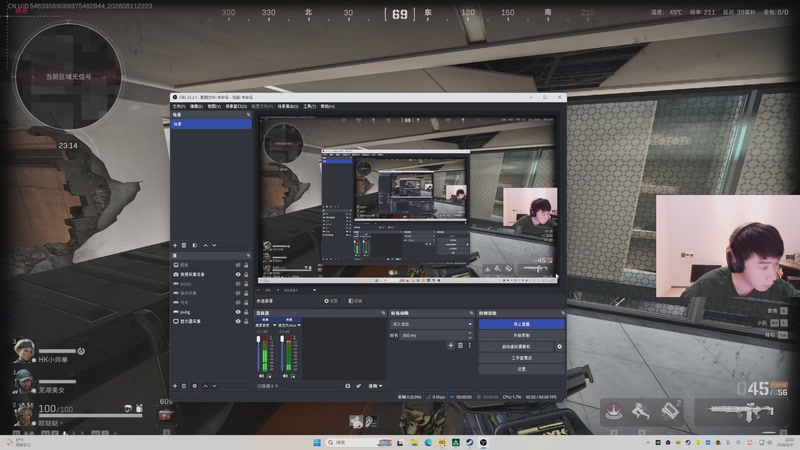Adjust the second mixer channel volume slider
800x450 pixels.
282,354
